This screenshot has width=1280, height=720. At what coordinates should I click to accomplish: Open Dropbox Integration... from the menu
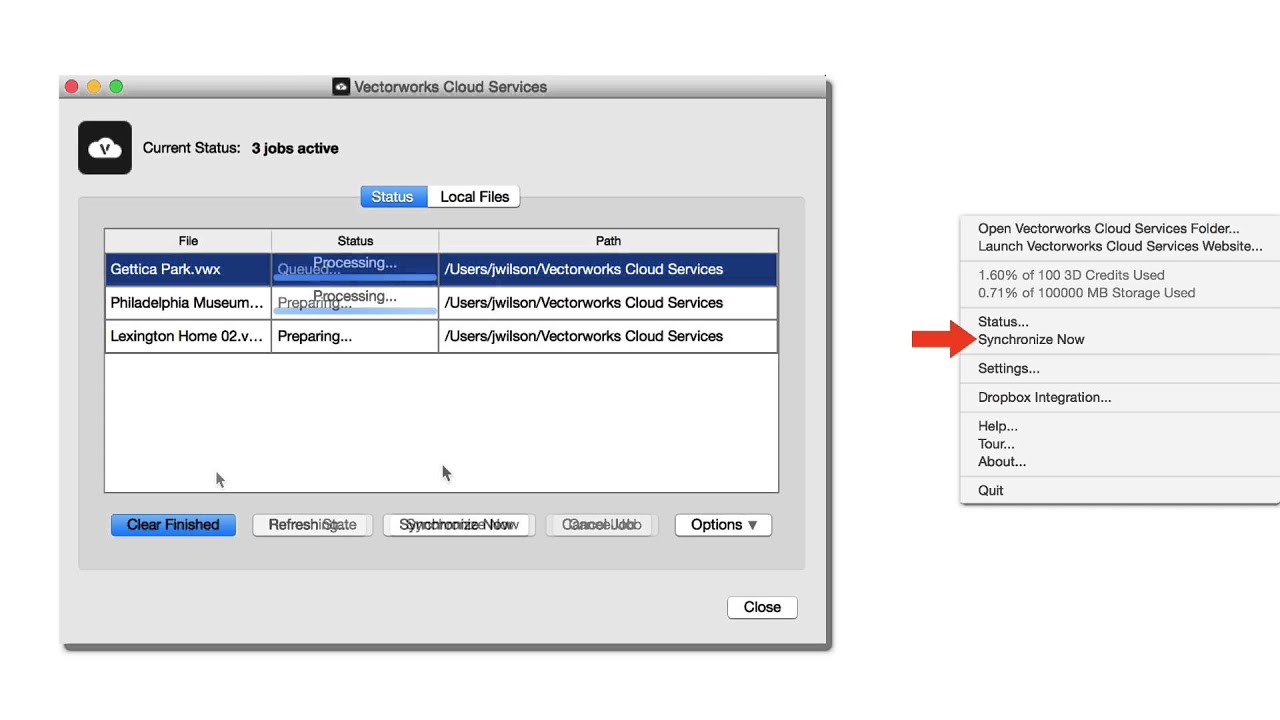[x=1045, y=398]
